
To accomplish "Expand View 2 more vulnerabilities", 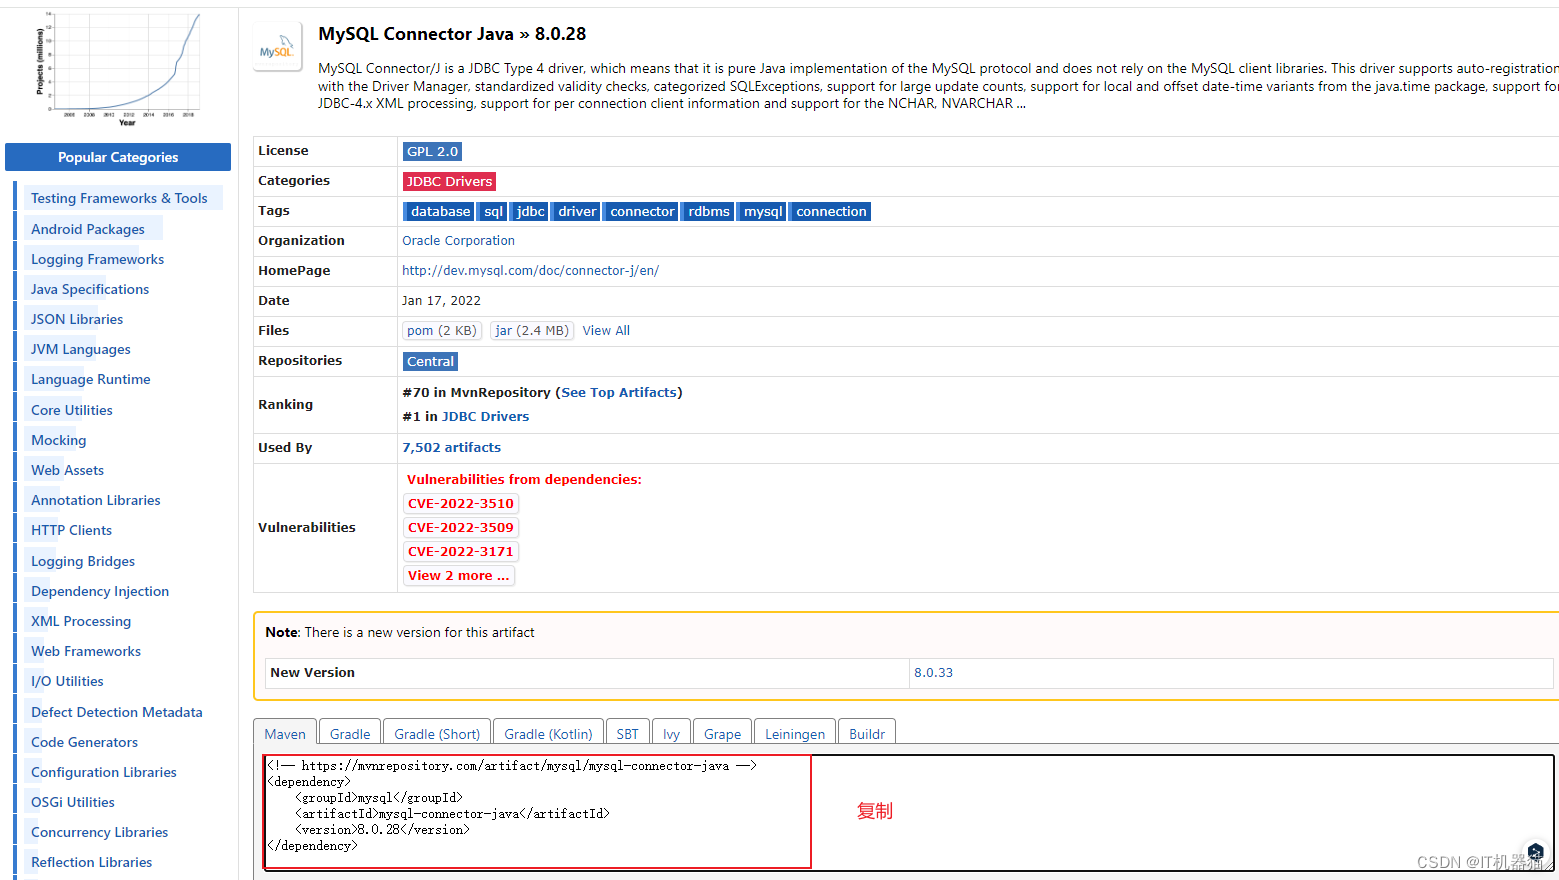I will pyautogui.click(x=459, y=576).
